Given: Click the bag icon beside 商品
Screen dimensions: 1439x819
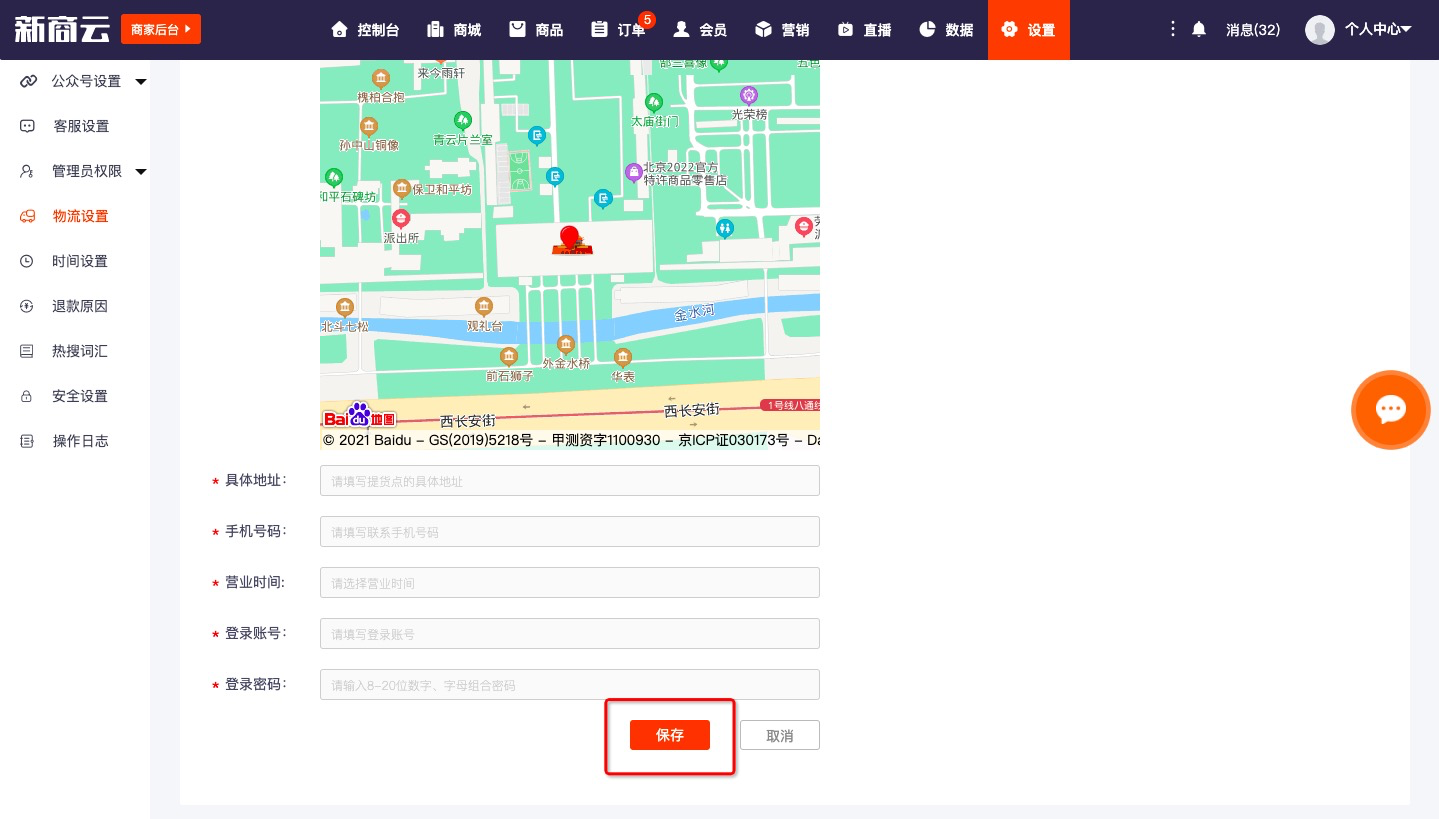Looking at the screenshot, I should [x=517, y=29].
